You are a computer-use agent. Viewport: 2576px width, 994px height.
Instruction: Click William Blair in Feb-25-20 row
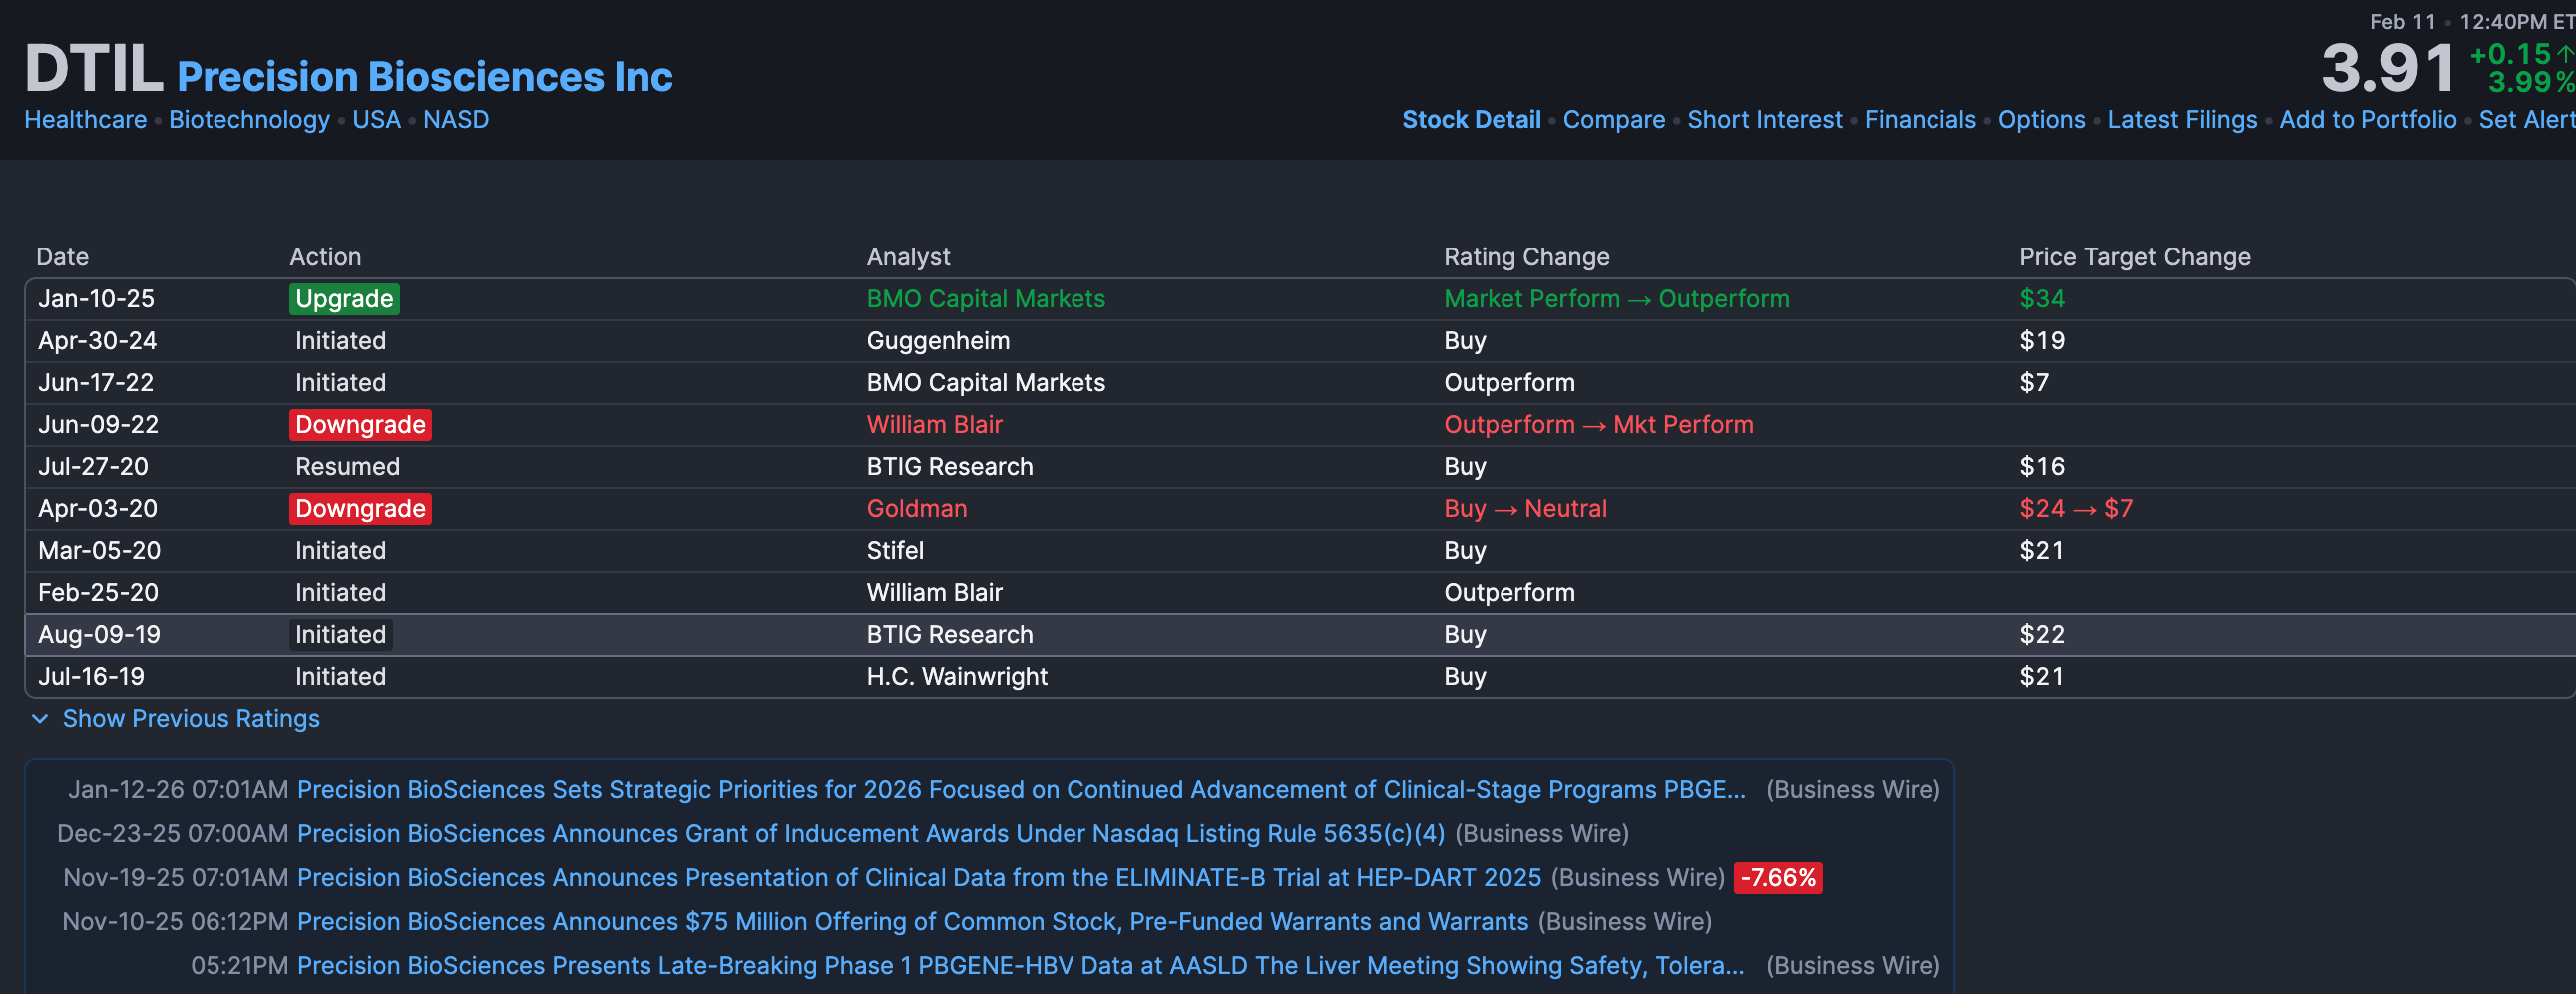tap(934, 593)
